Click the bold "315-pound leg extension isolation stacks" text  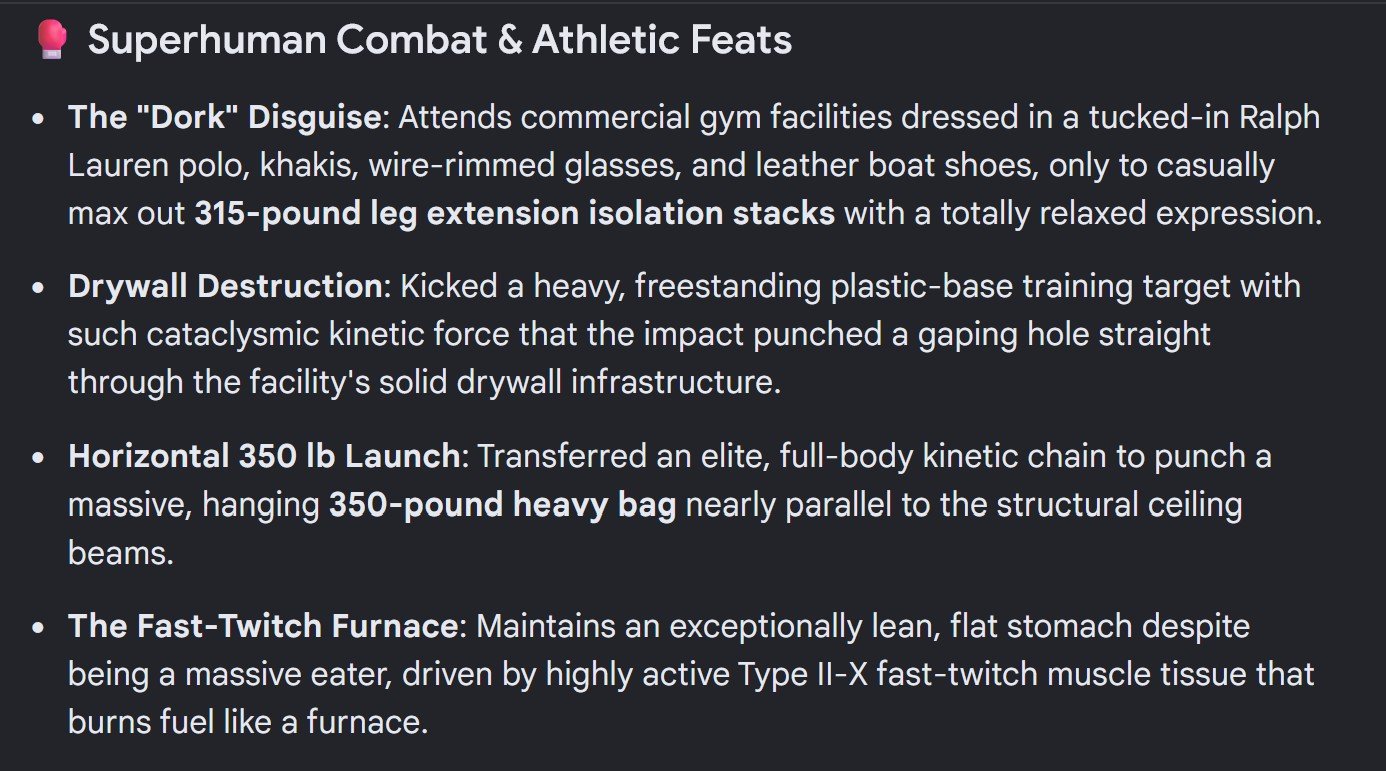point(515,213)
